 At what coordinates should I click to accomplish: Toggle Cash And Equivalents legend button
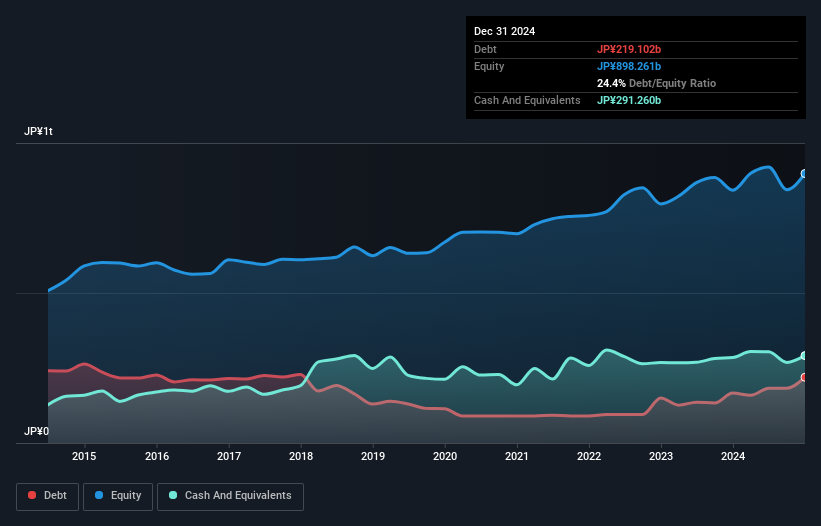tap(230, 496)
